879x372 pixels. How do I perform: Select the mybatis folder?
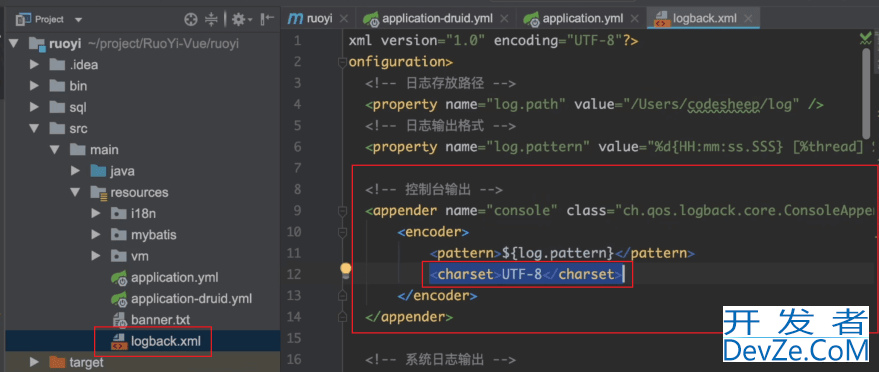click(x=154, y=235)
